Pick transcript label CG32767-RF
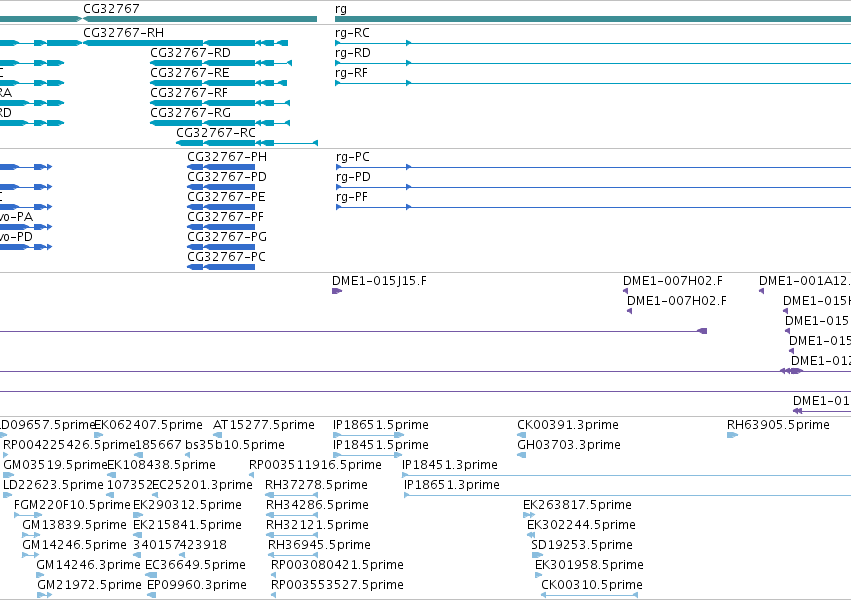Screen dimensions: 851x600 189,93
